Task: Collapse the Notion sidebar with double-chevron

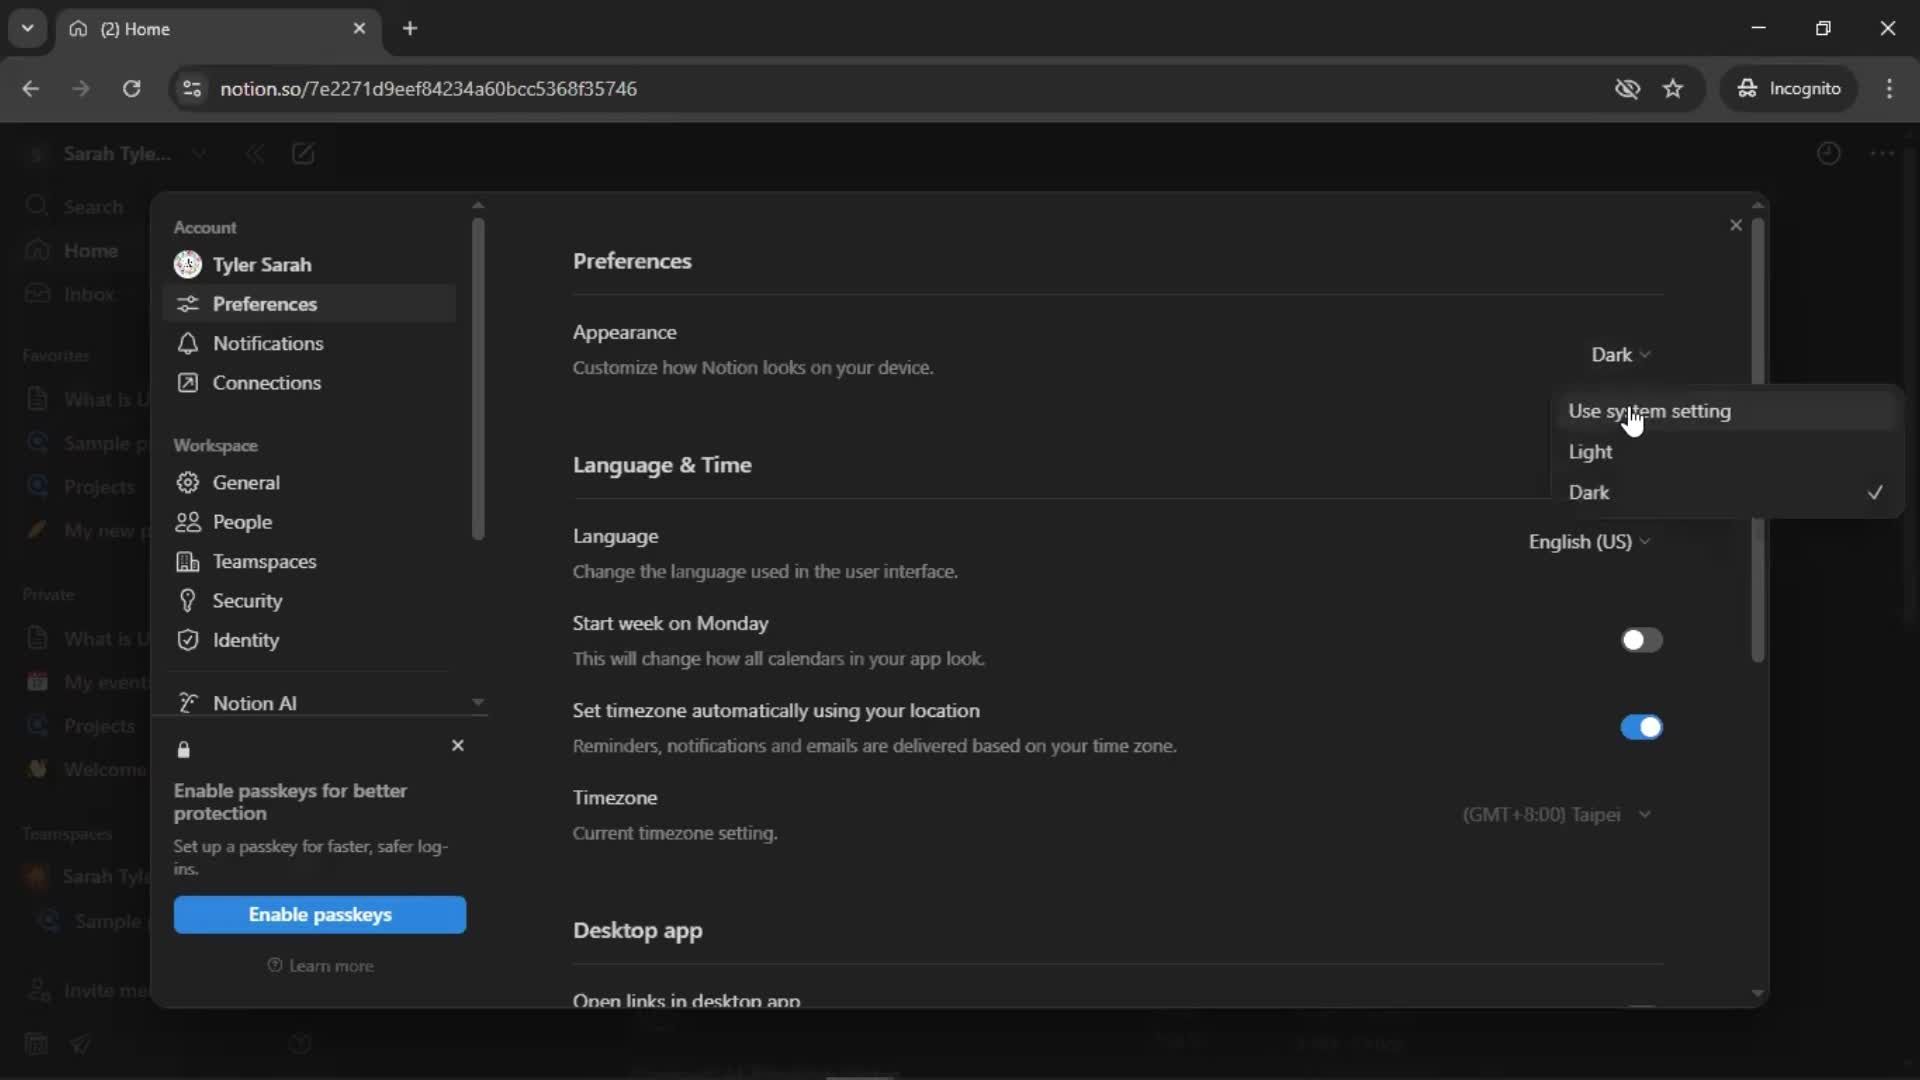Action: tap(255, 154)
